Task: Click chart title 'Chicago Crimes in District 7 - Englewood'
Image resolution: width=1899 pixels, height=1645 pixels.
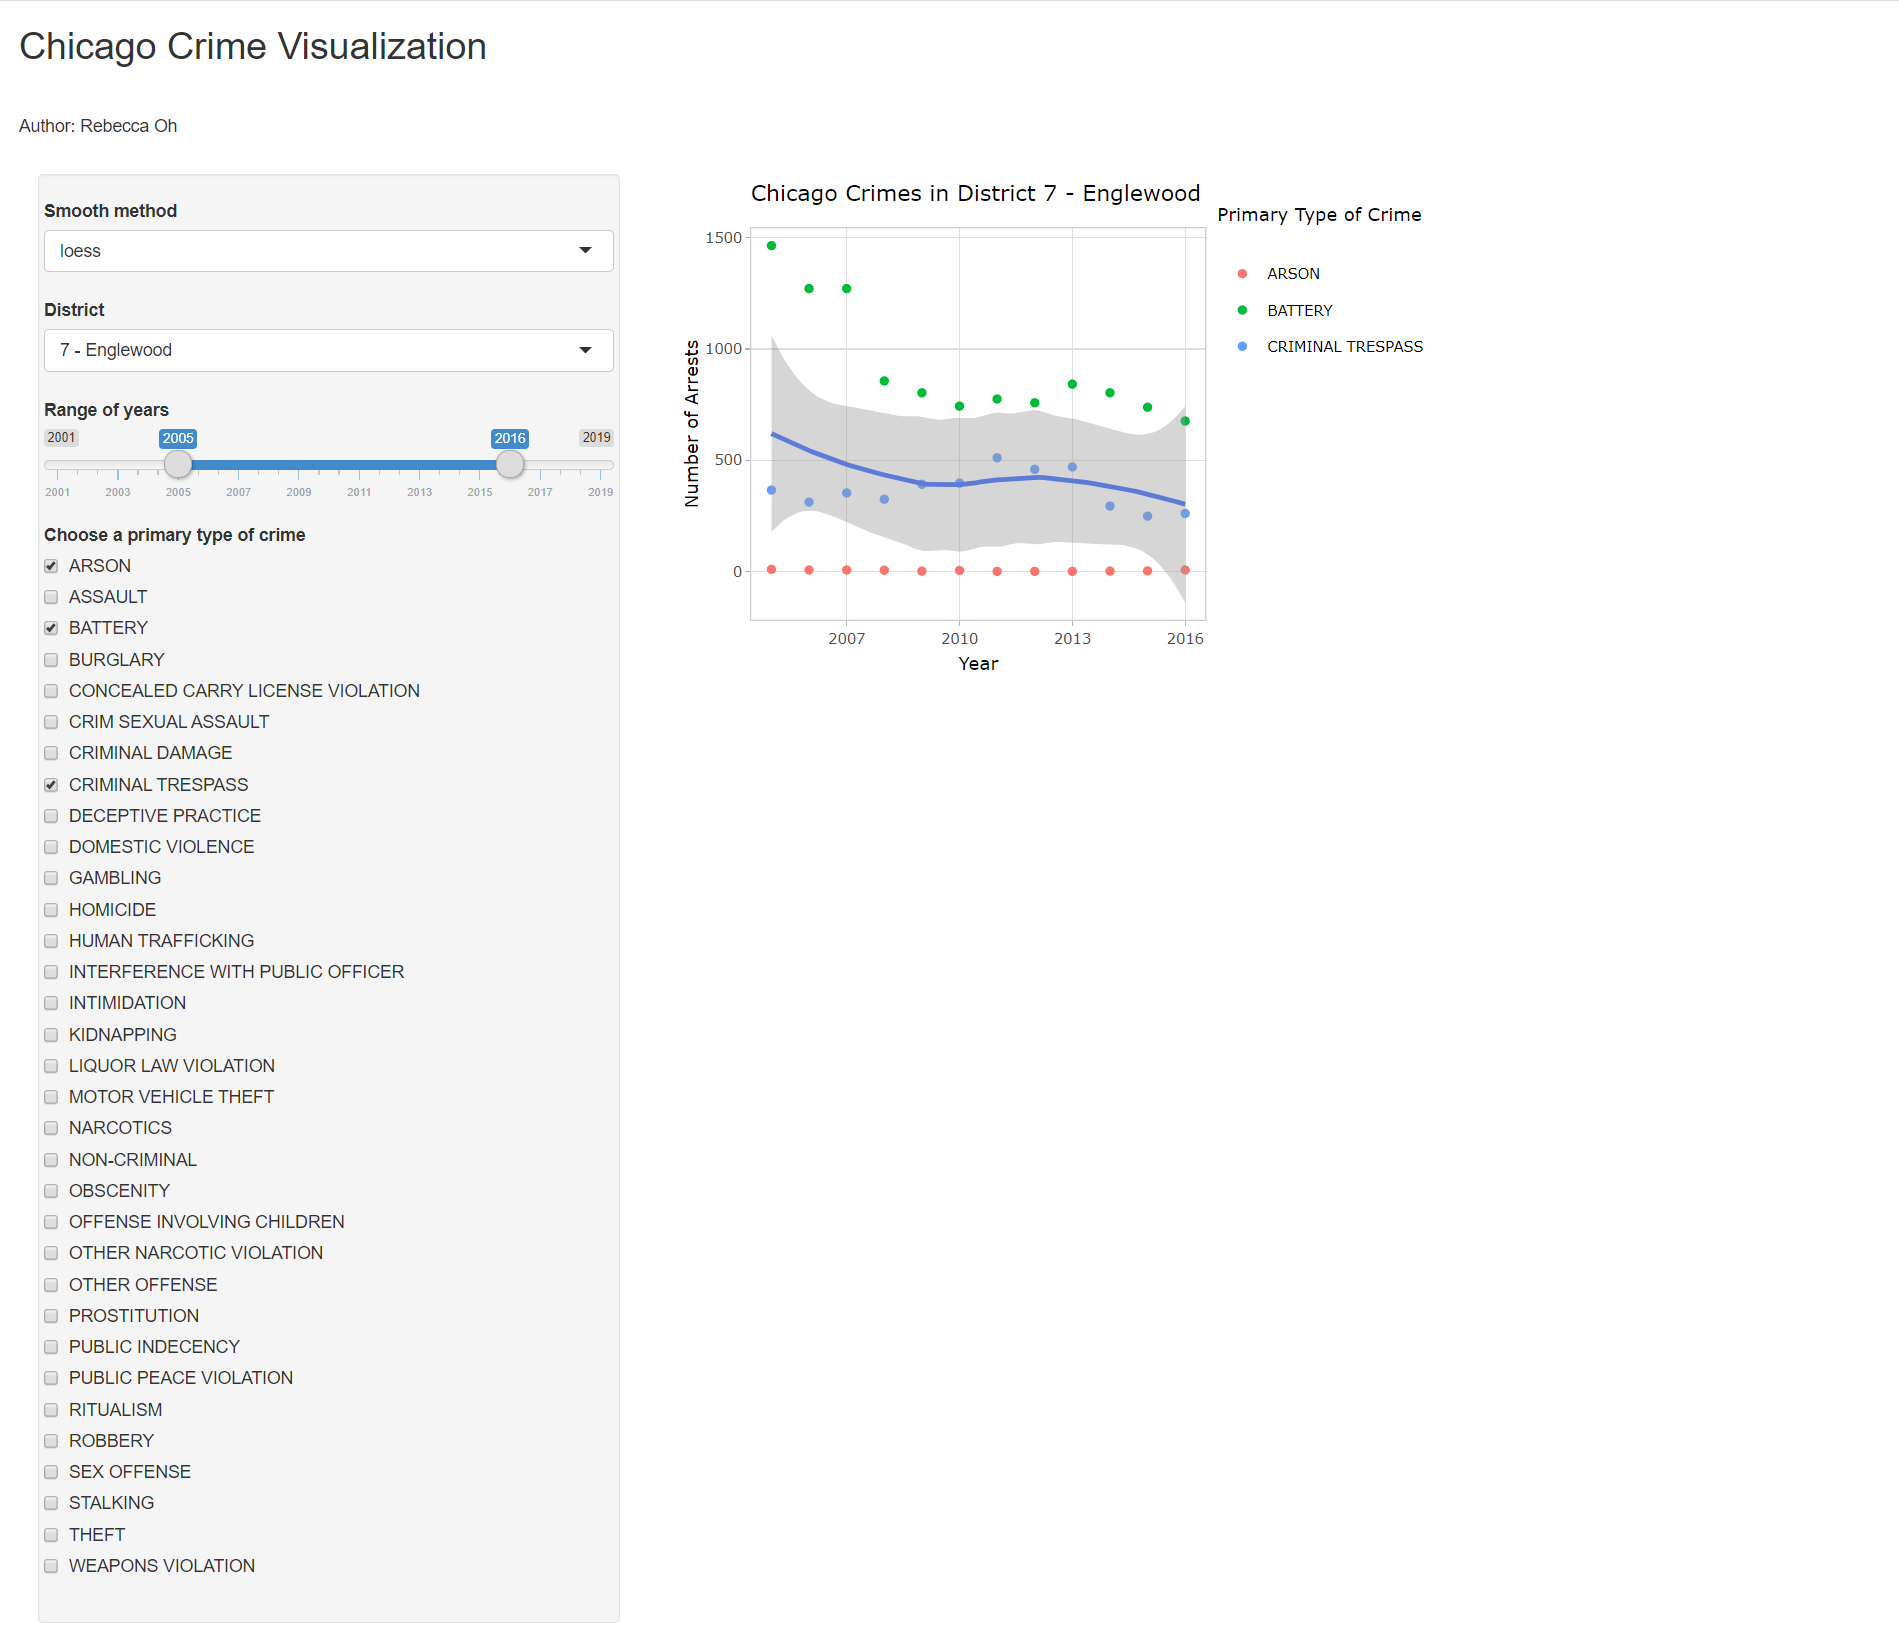Action: click(975, 193)
